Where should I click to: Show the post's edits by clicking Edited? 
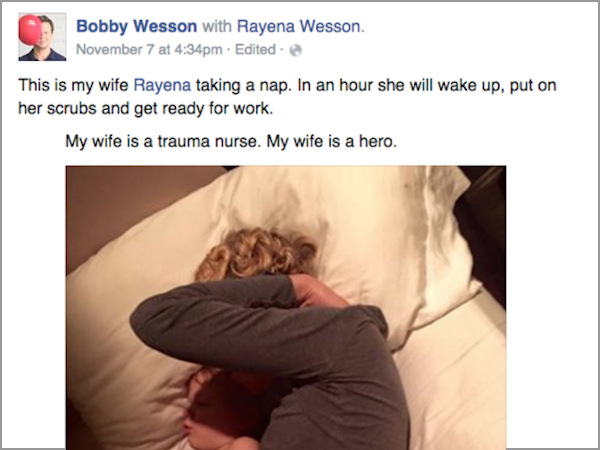coord(255,50)
